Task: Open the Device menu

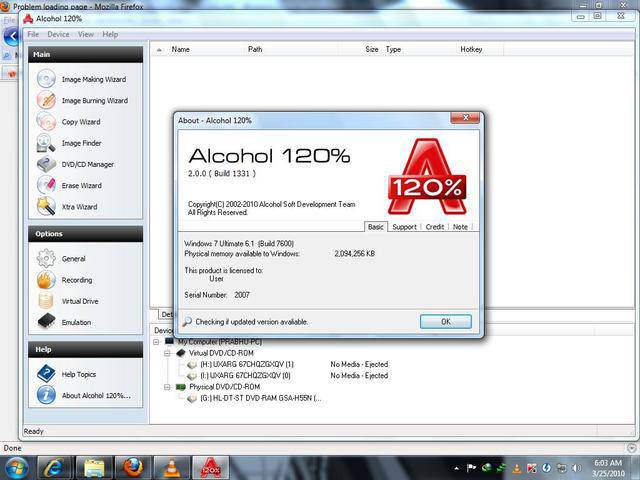Action: (58, 34)
